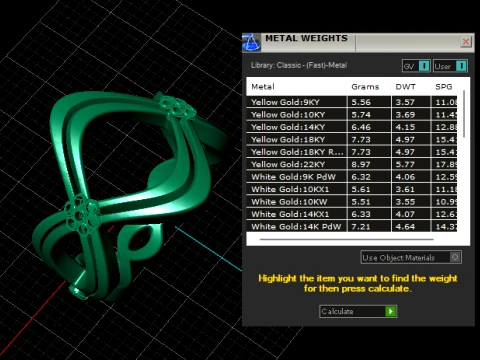The height and width of the screenshot is (360, 480).
Task: Click the green arrow on Calculate
Action: 390,311
